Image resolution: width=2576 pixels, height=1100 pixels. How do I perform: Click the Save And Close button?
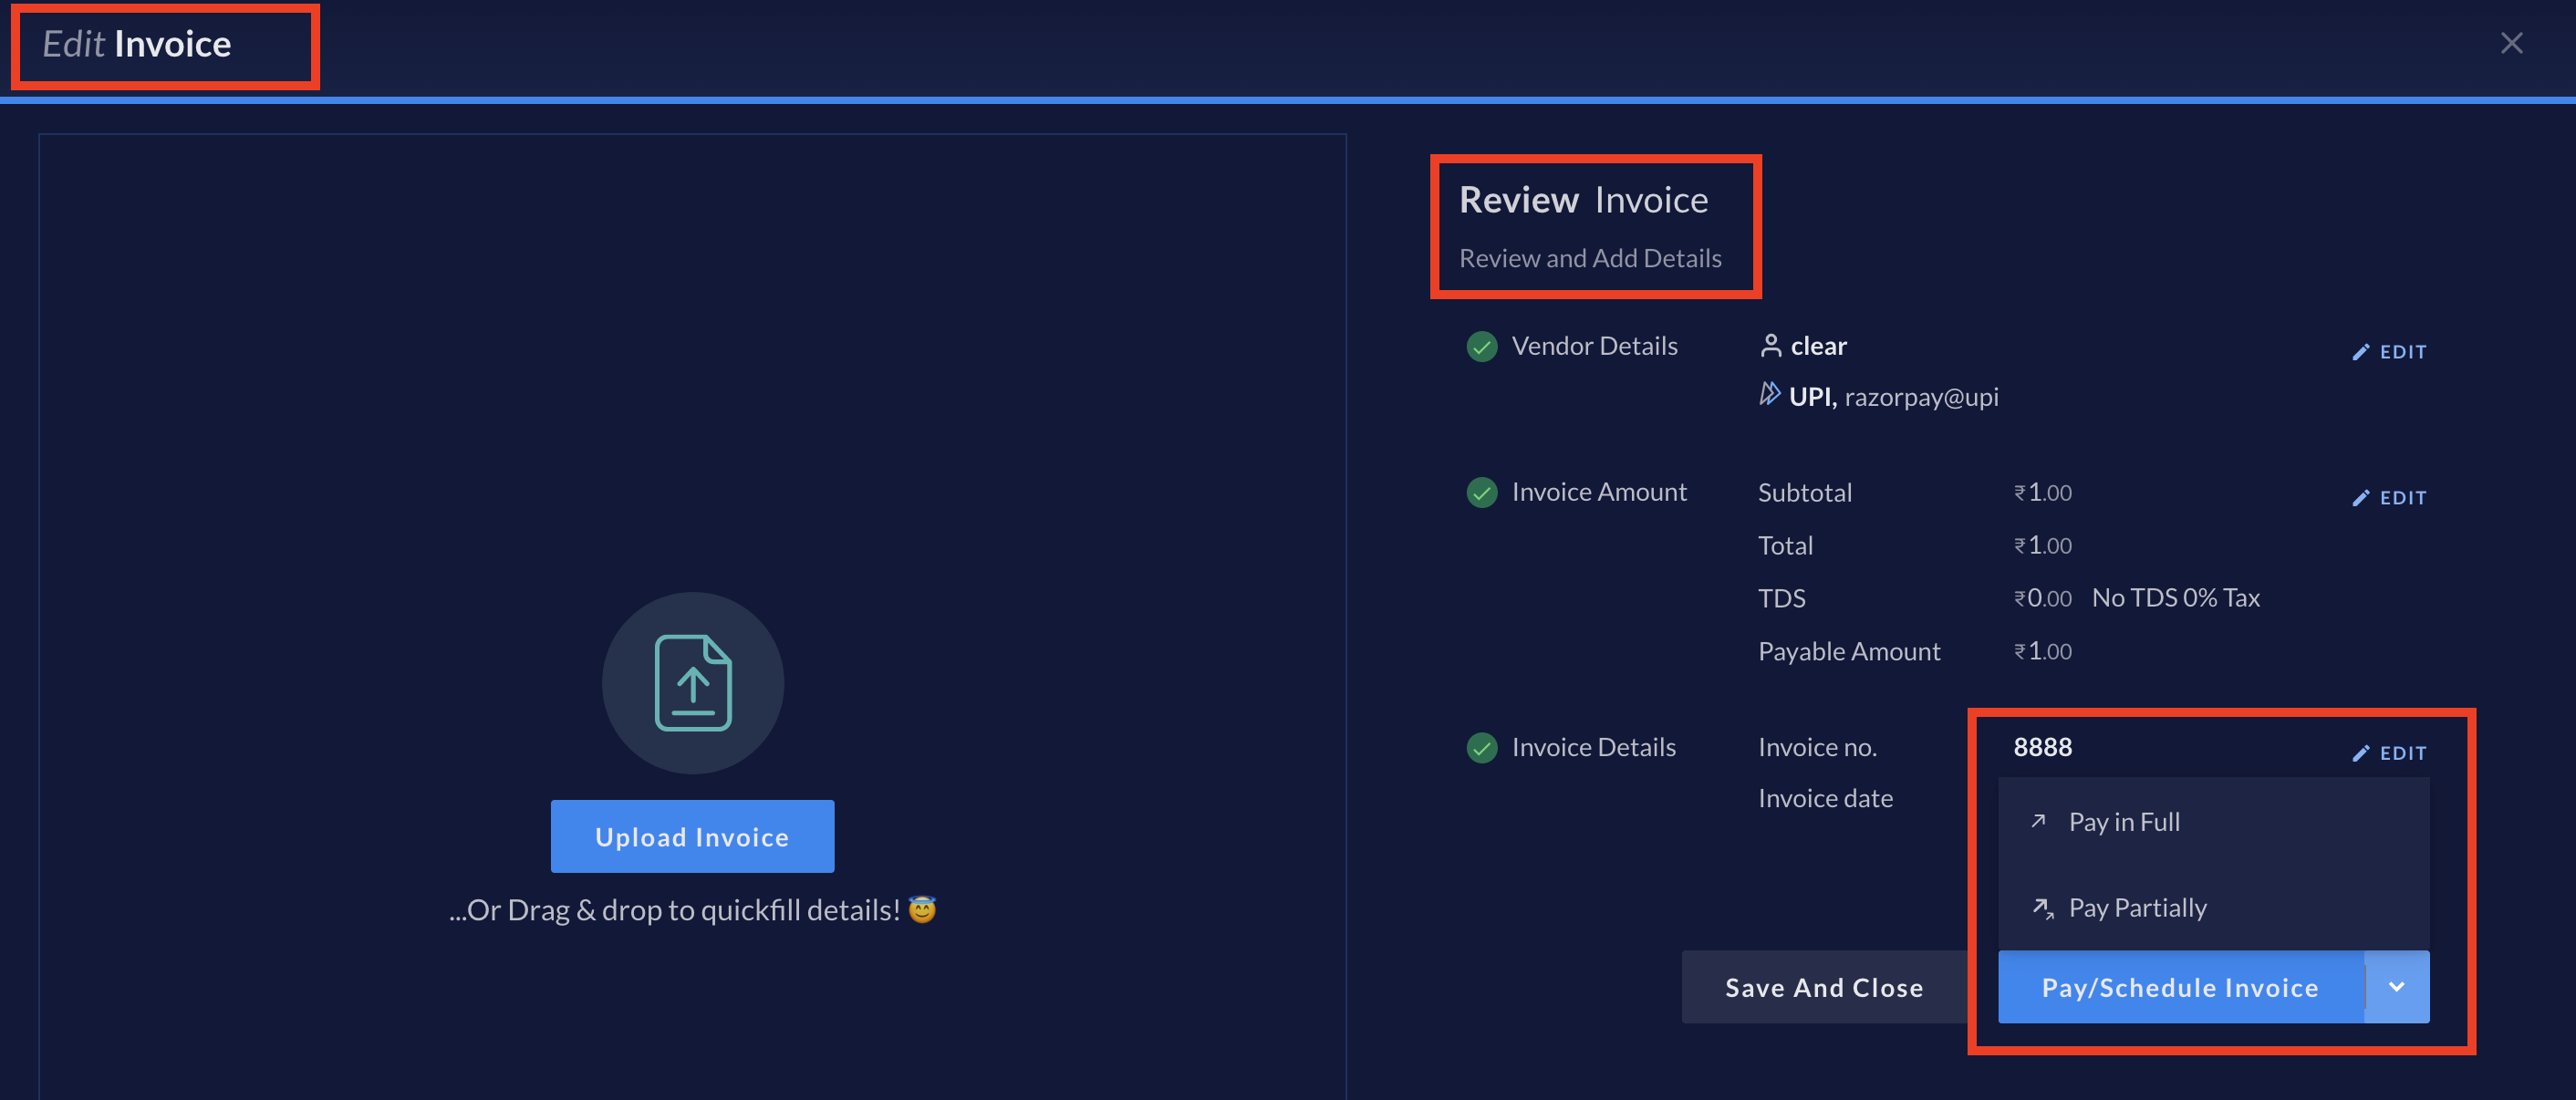point(1823,987)
